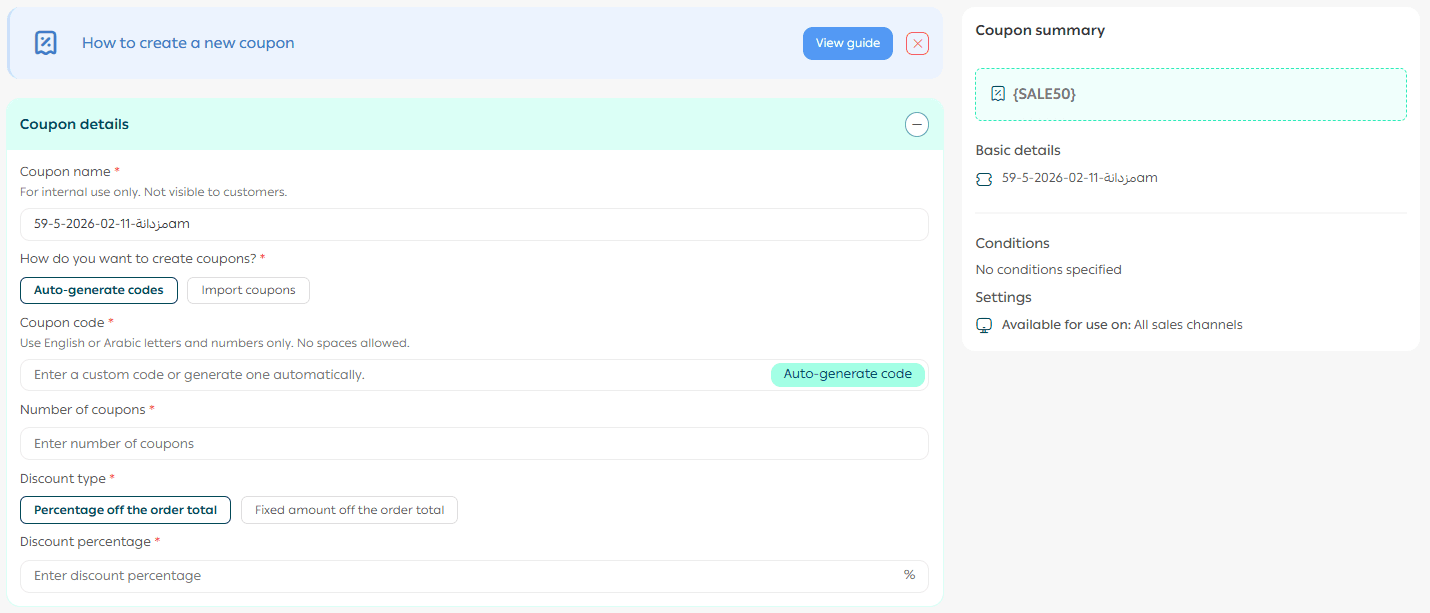The image size is (1430, 613).
Task: Click the Coupon details header title
Action: (74, 125)
